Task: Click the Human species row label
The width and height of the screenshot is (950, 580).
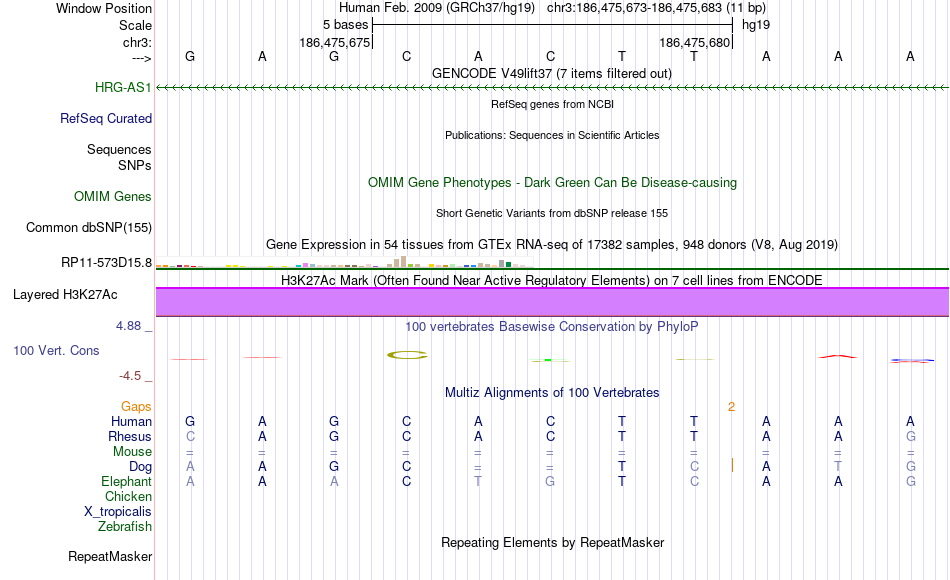Action: click(131, 421)
